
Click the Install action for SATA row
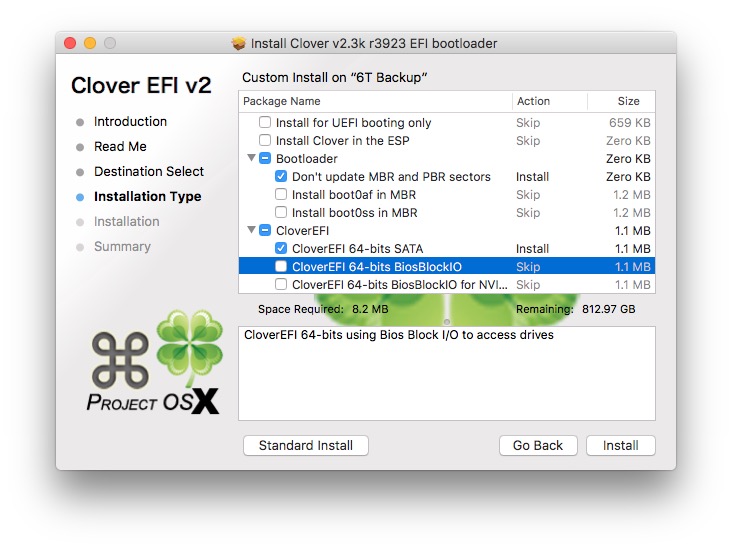tap(532, 249)
